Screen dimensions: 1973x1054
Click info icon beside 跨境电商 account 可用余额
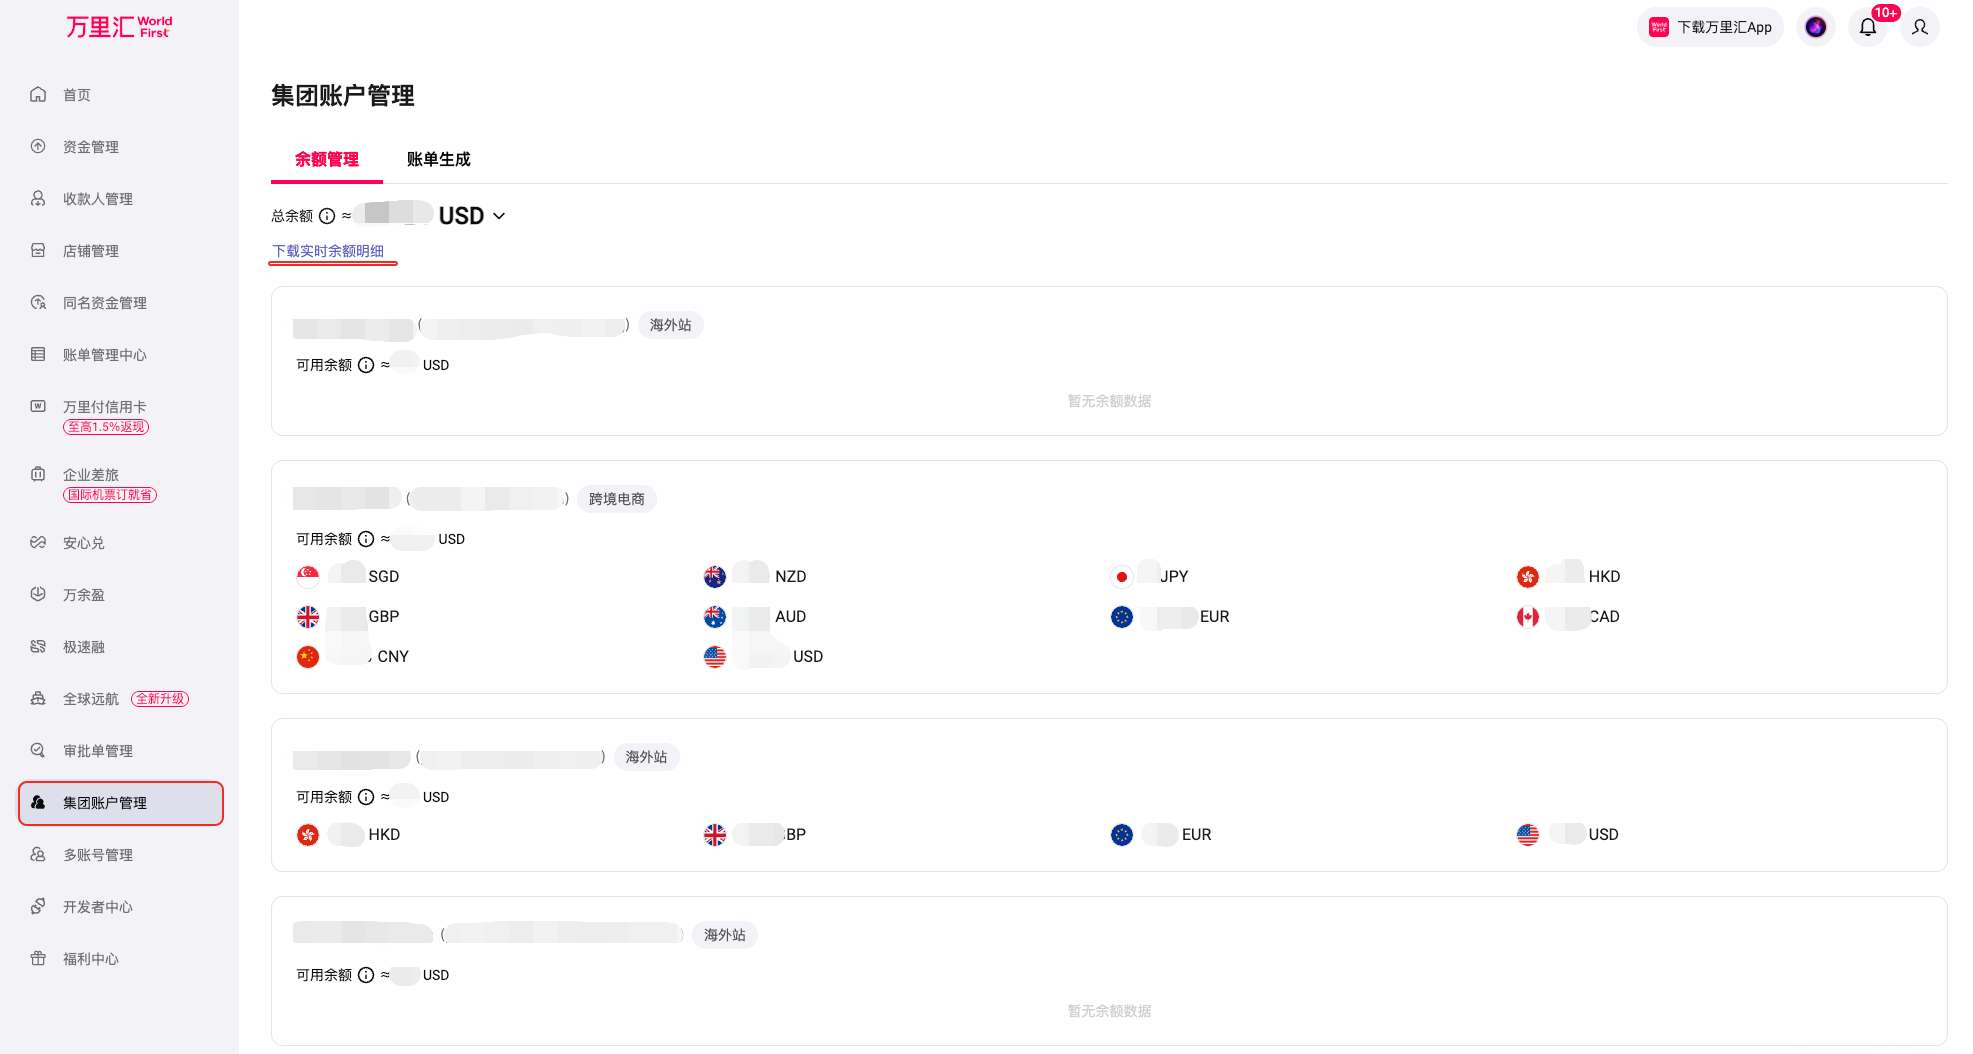click(366, 539)
